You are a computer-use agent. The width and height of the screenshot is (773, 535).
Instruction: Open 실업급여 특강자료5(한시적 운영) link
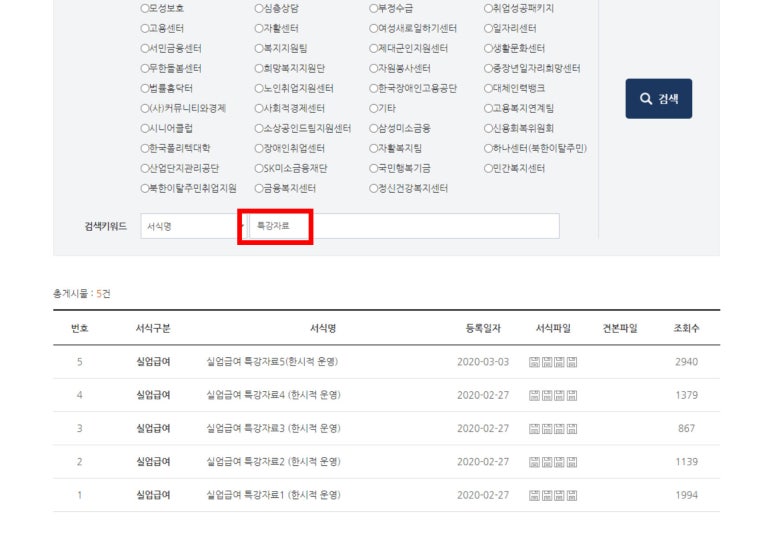272,362
